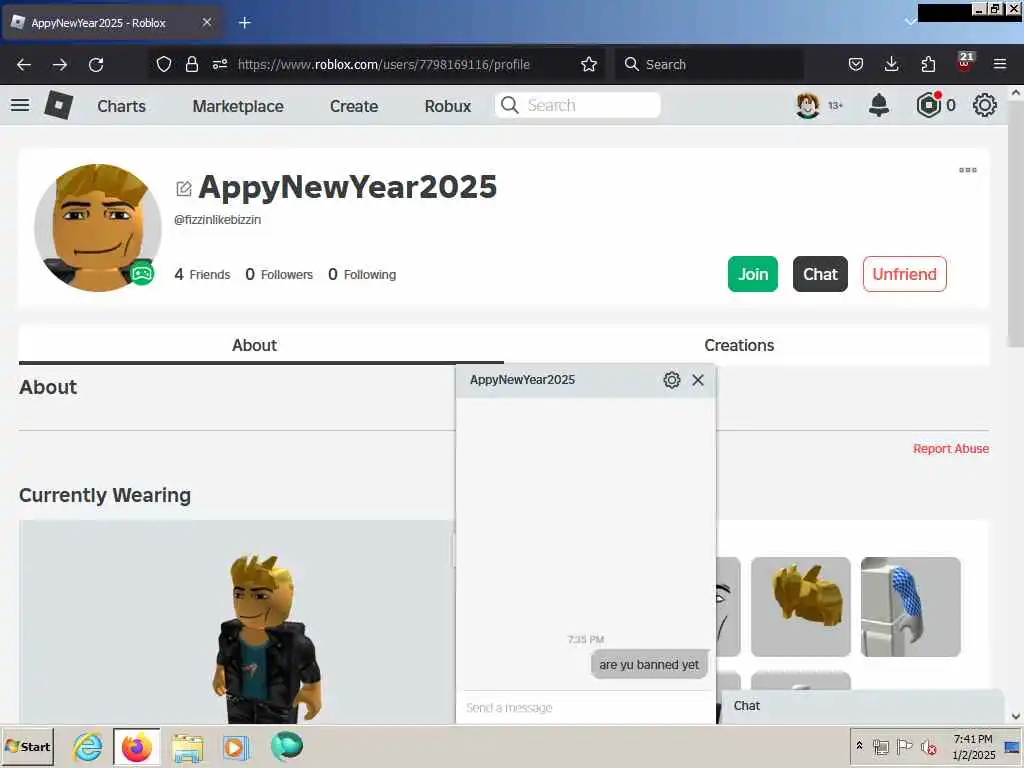View the 4 Friends list
The width and height of the screenshot is (1024, 768).
(202, 274)
